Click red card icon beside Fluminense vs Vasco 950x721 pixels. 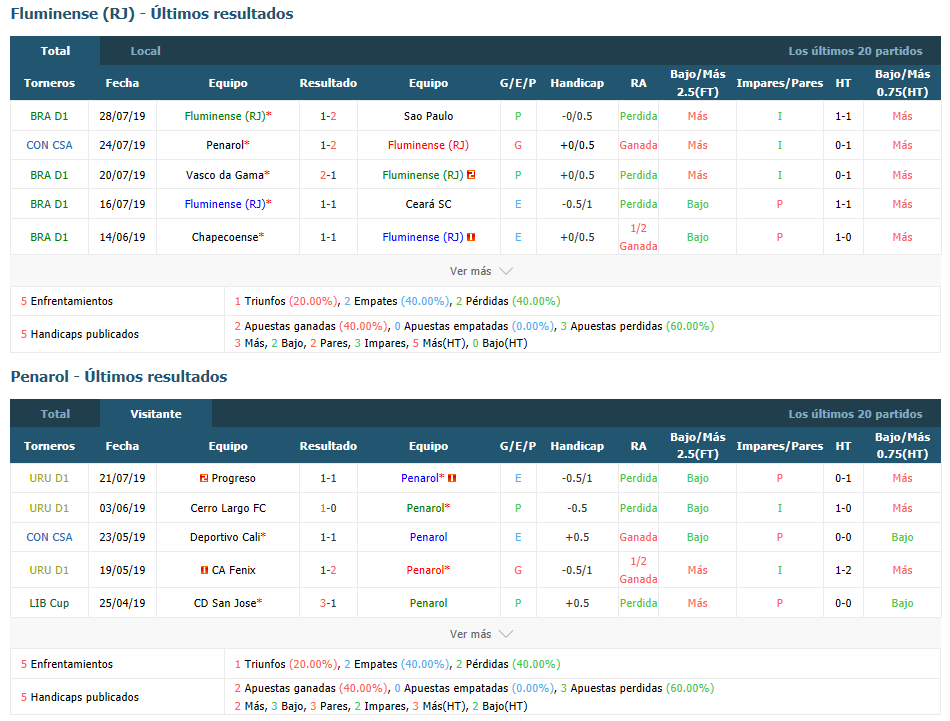tap(471, 175)
